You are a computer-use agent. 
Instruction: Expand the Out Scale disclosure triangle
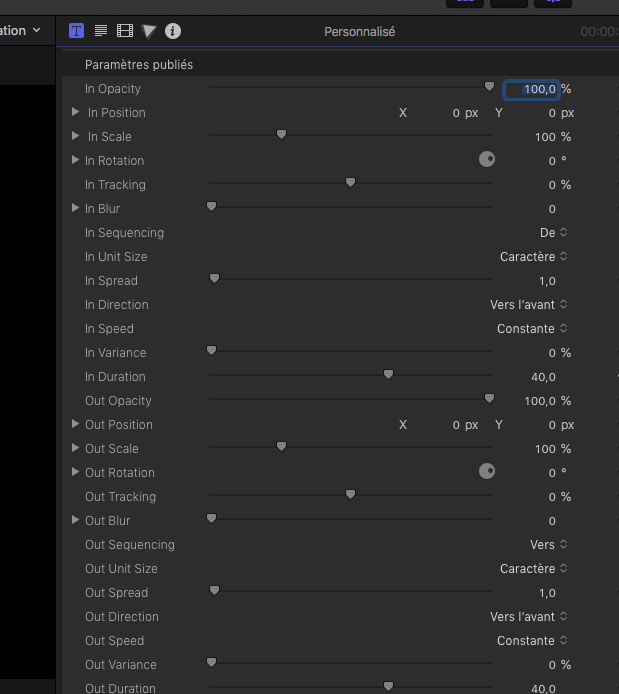(x=76, y=448)
